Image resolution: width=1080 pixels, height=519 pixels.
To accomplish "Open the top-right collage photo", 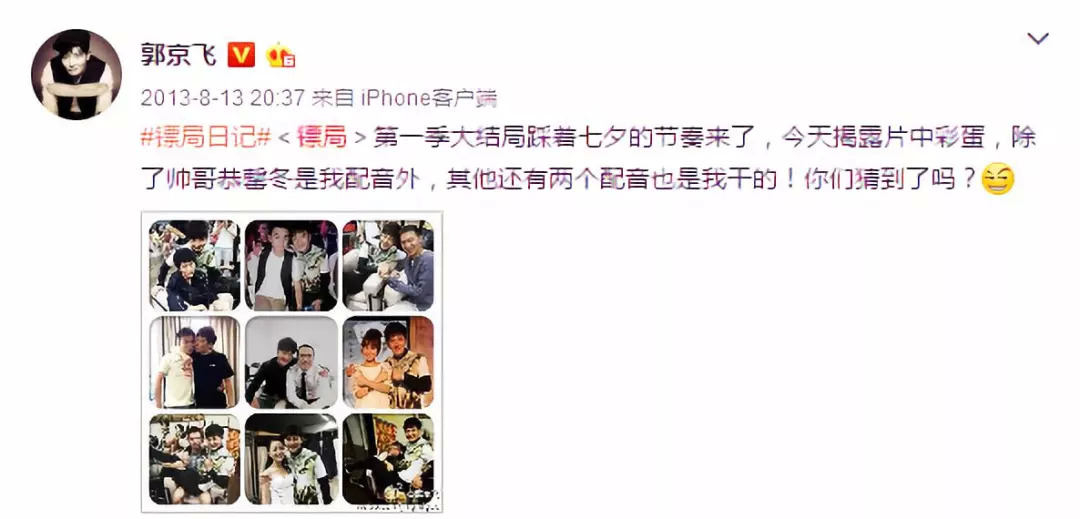I will pyautogui.click(x=388, y=266).
